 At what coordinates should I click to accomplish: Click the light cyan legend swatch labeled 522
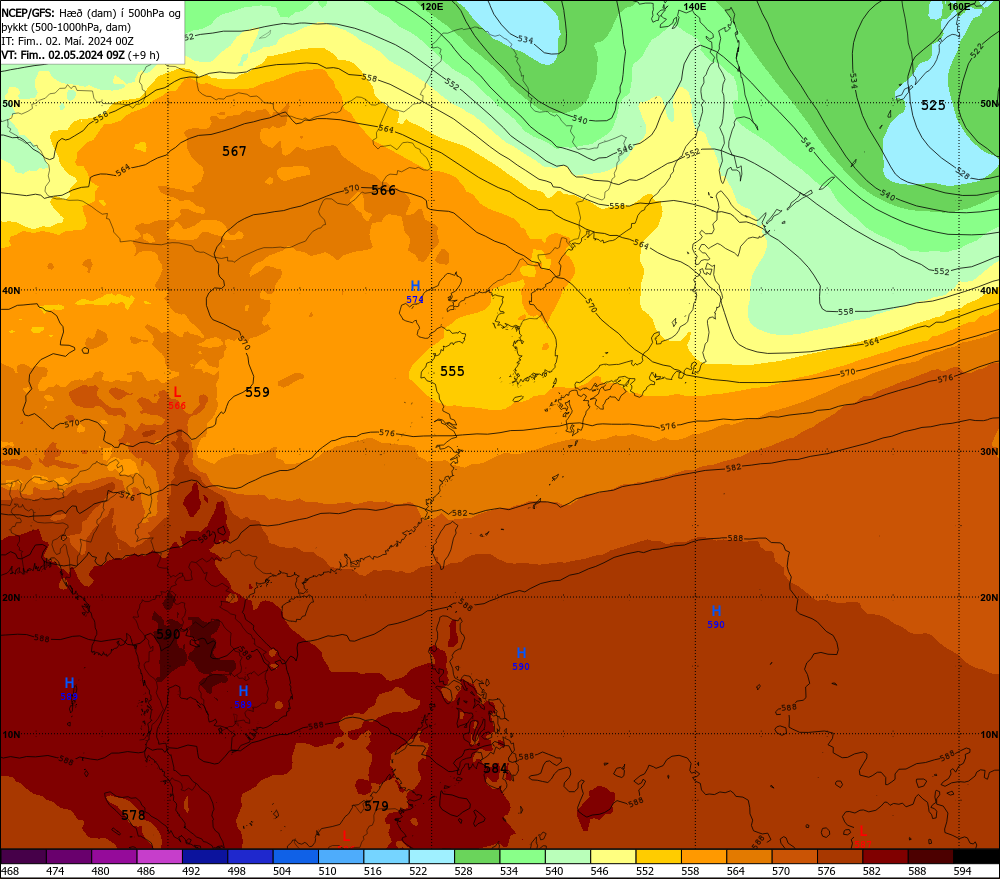coord(432,857)
